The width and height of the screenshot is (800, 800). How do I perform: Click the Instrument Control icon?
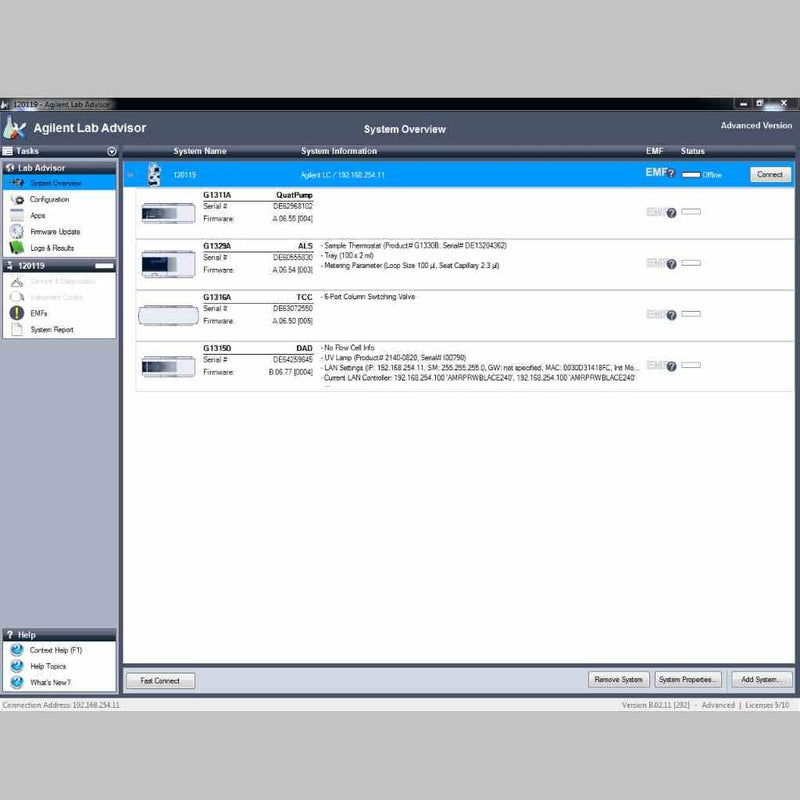point(17,297)
